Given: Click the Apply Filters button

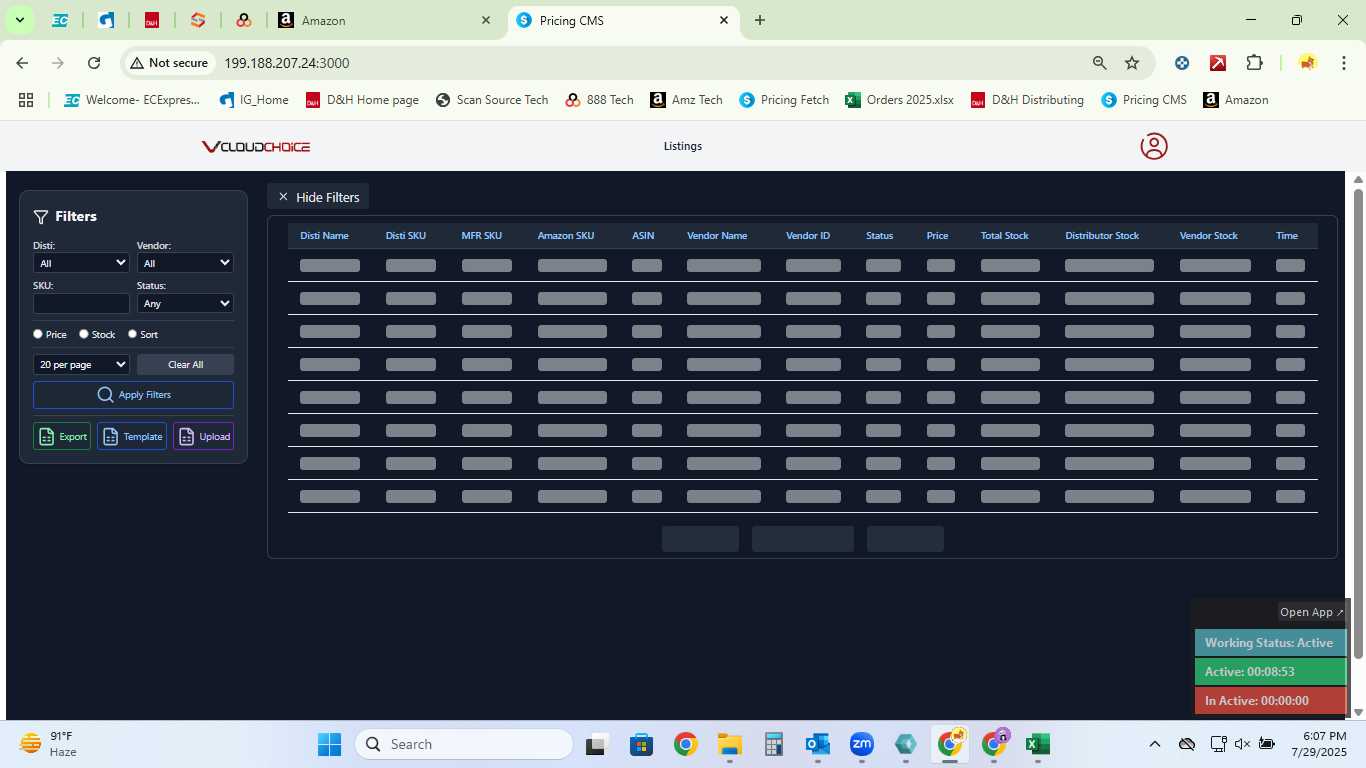Looking at the screenshot, I should [133, 395].
